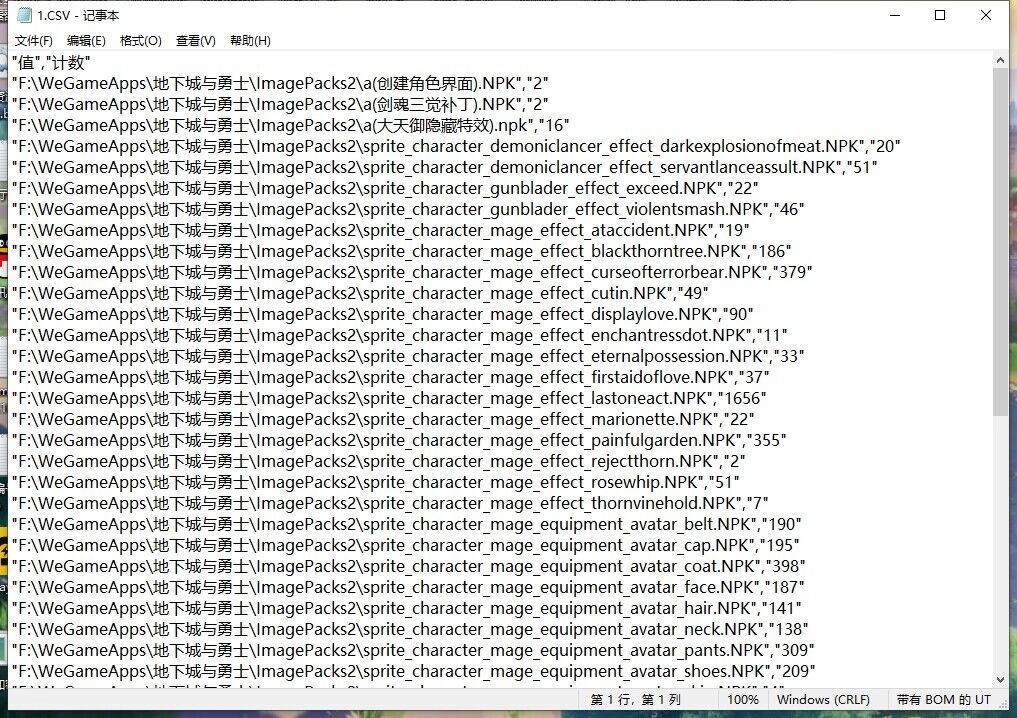Click the firstaidoflove.NPK line
Screen dimensions: 1017x718
[x=390, y=377]
